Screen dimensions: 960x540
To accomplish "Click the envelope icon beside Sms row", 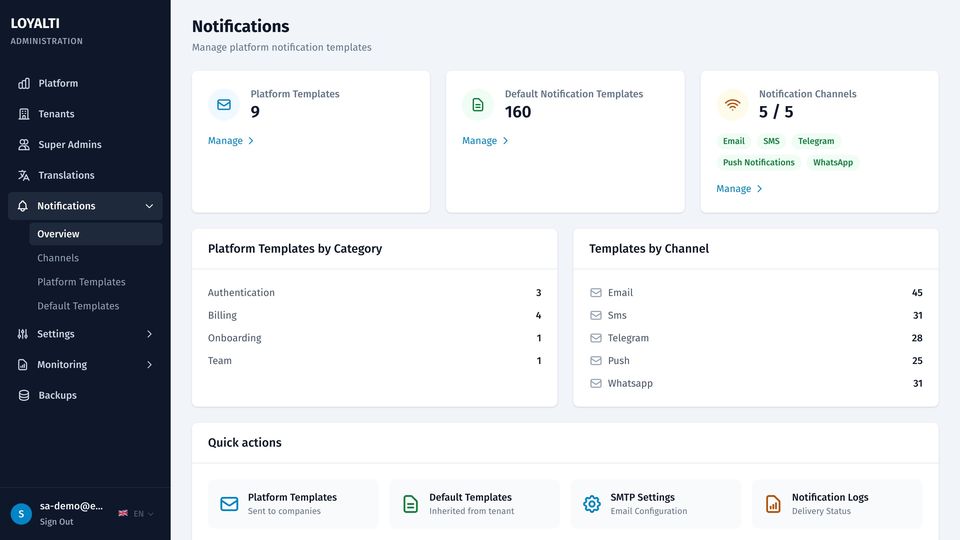I will [596, 315].
